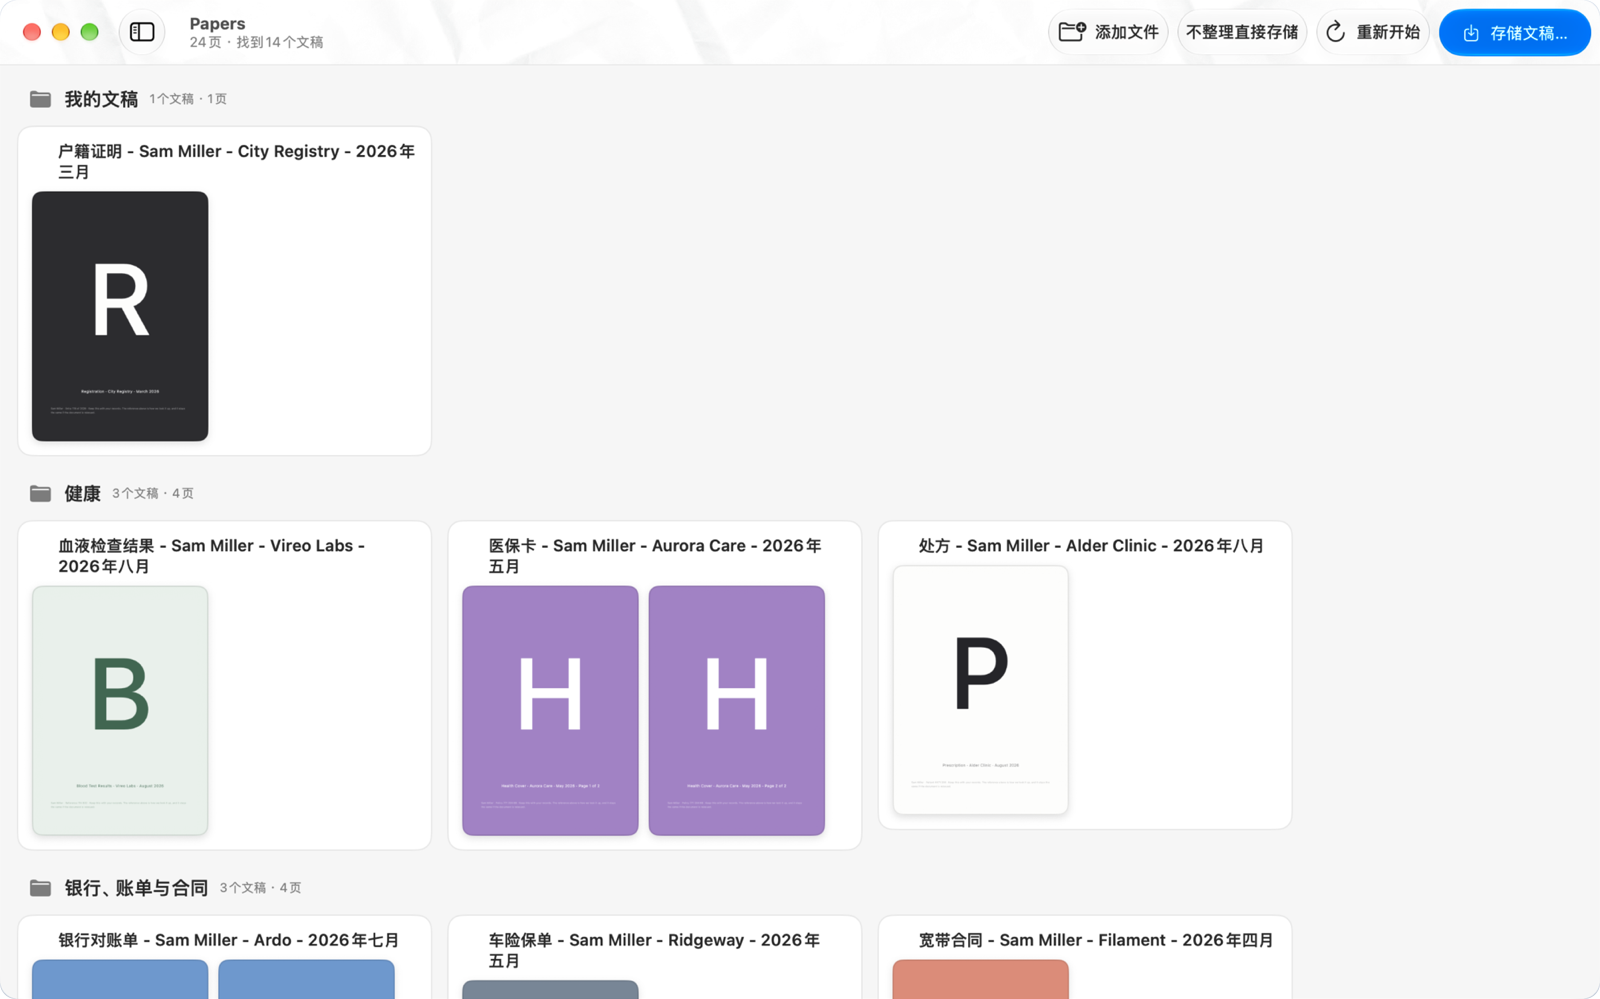Click the save-documents download icon
This screenshot has width=1600, height=999.
tap(1471, 33)
